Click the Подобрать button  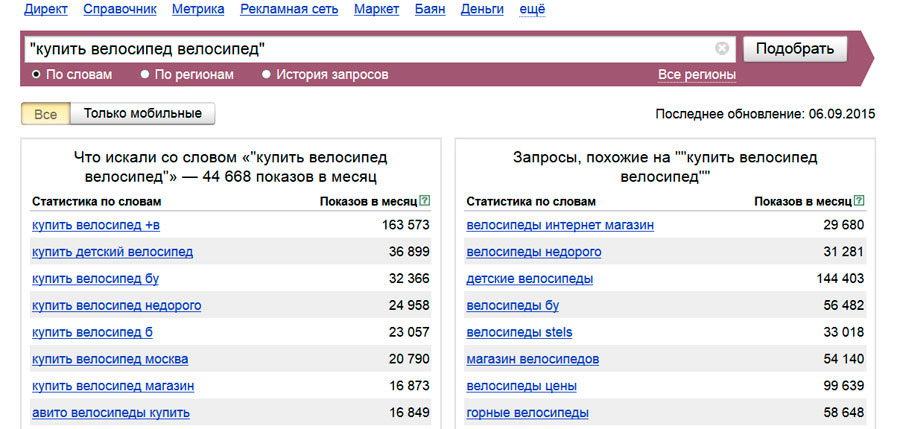point(795,49)
